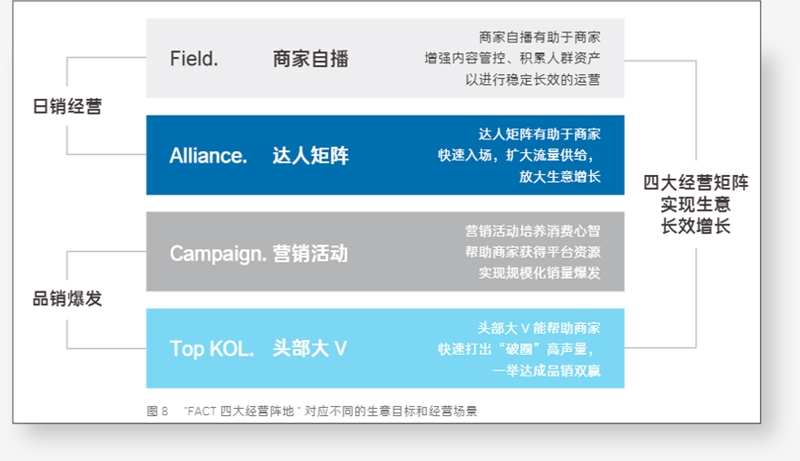Click the Alliance. label
This screenshot has height=461, width=800.
(208, 156)
